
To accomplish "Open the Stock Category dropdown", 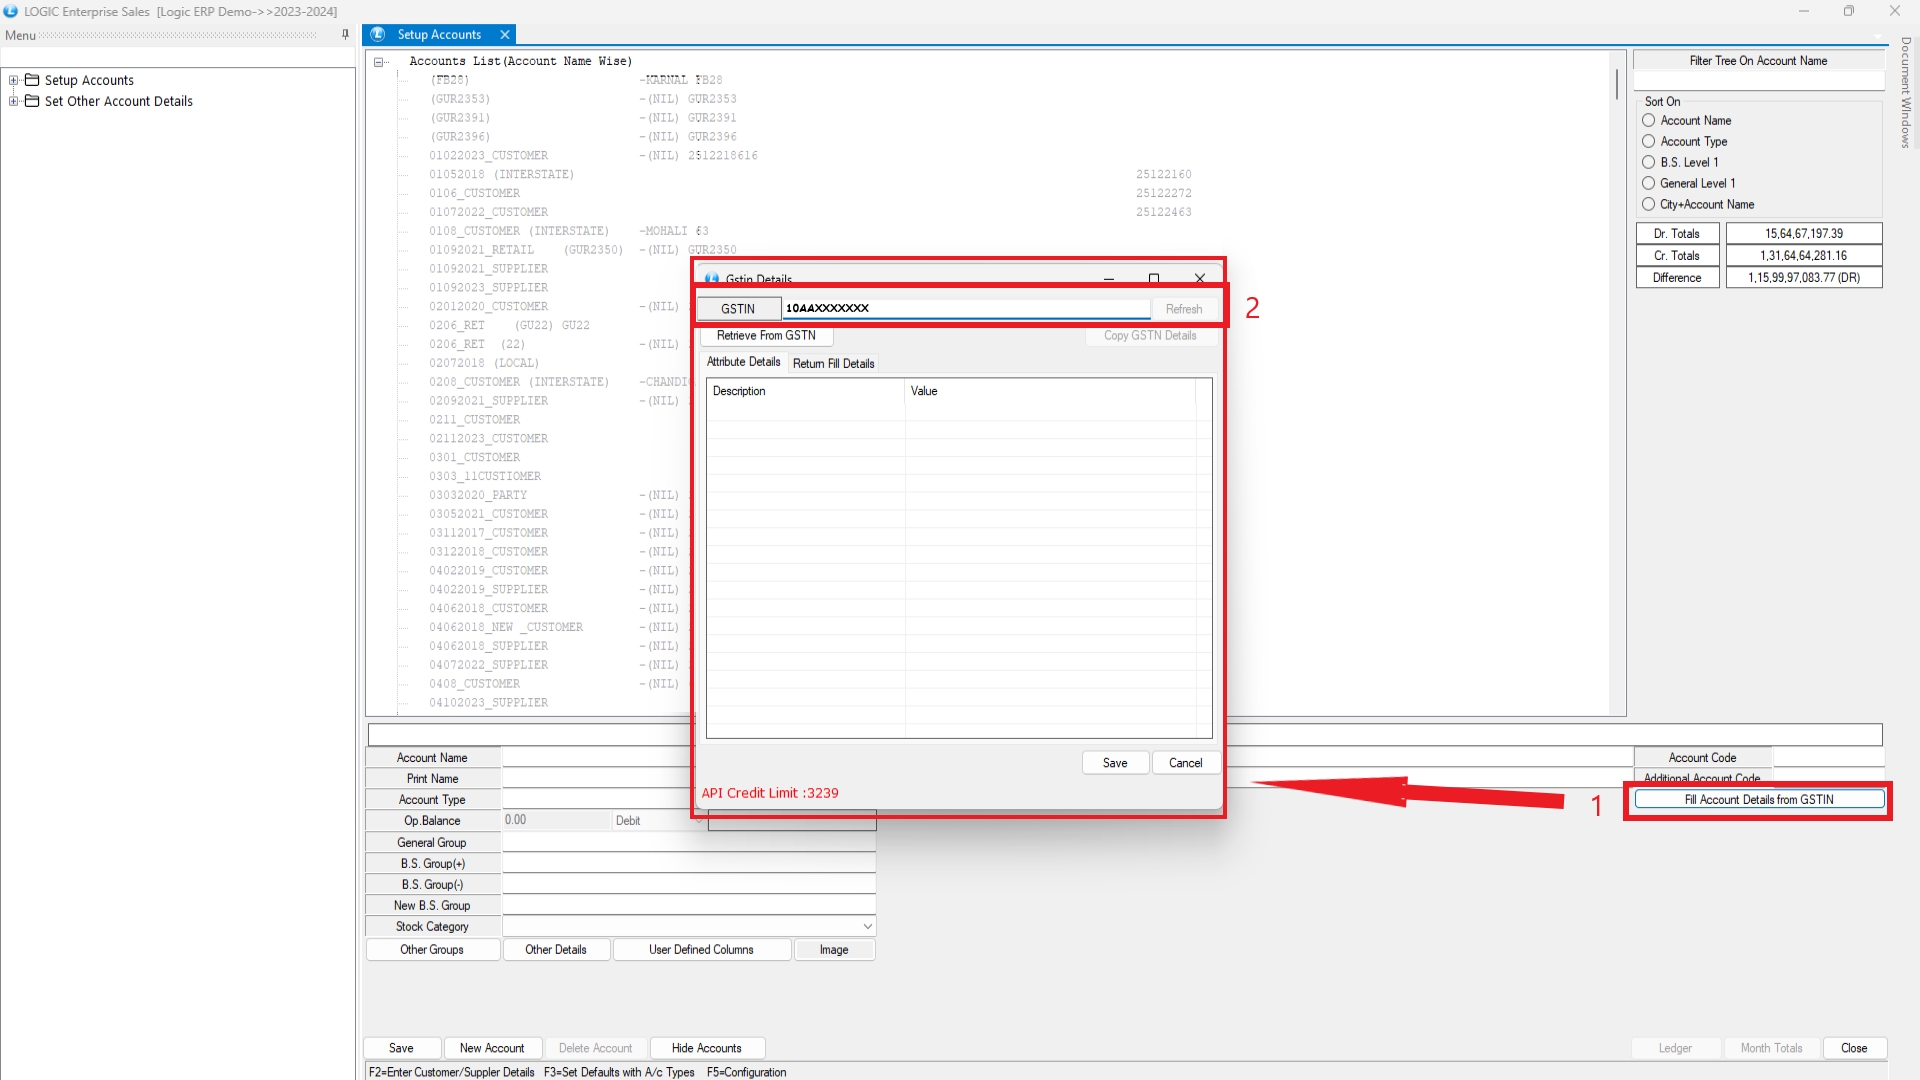I will 867,927.
